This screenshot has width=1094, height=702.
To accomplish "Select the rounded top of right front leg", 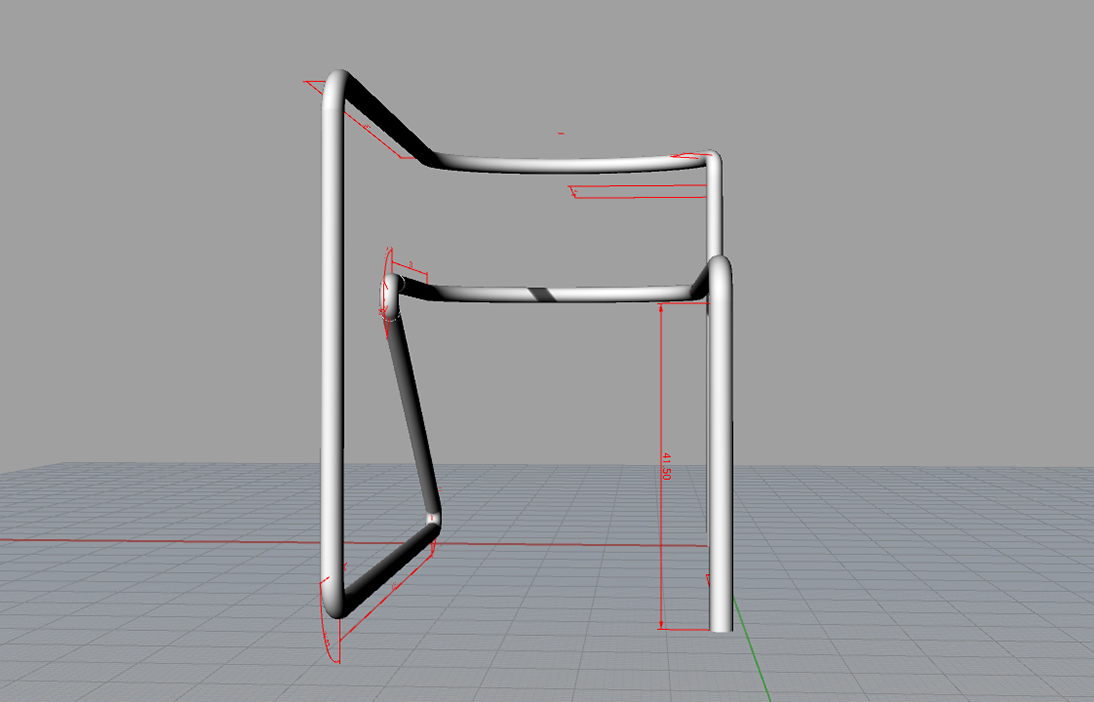I will tap(720, 269).
